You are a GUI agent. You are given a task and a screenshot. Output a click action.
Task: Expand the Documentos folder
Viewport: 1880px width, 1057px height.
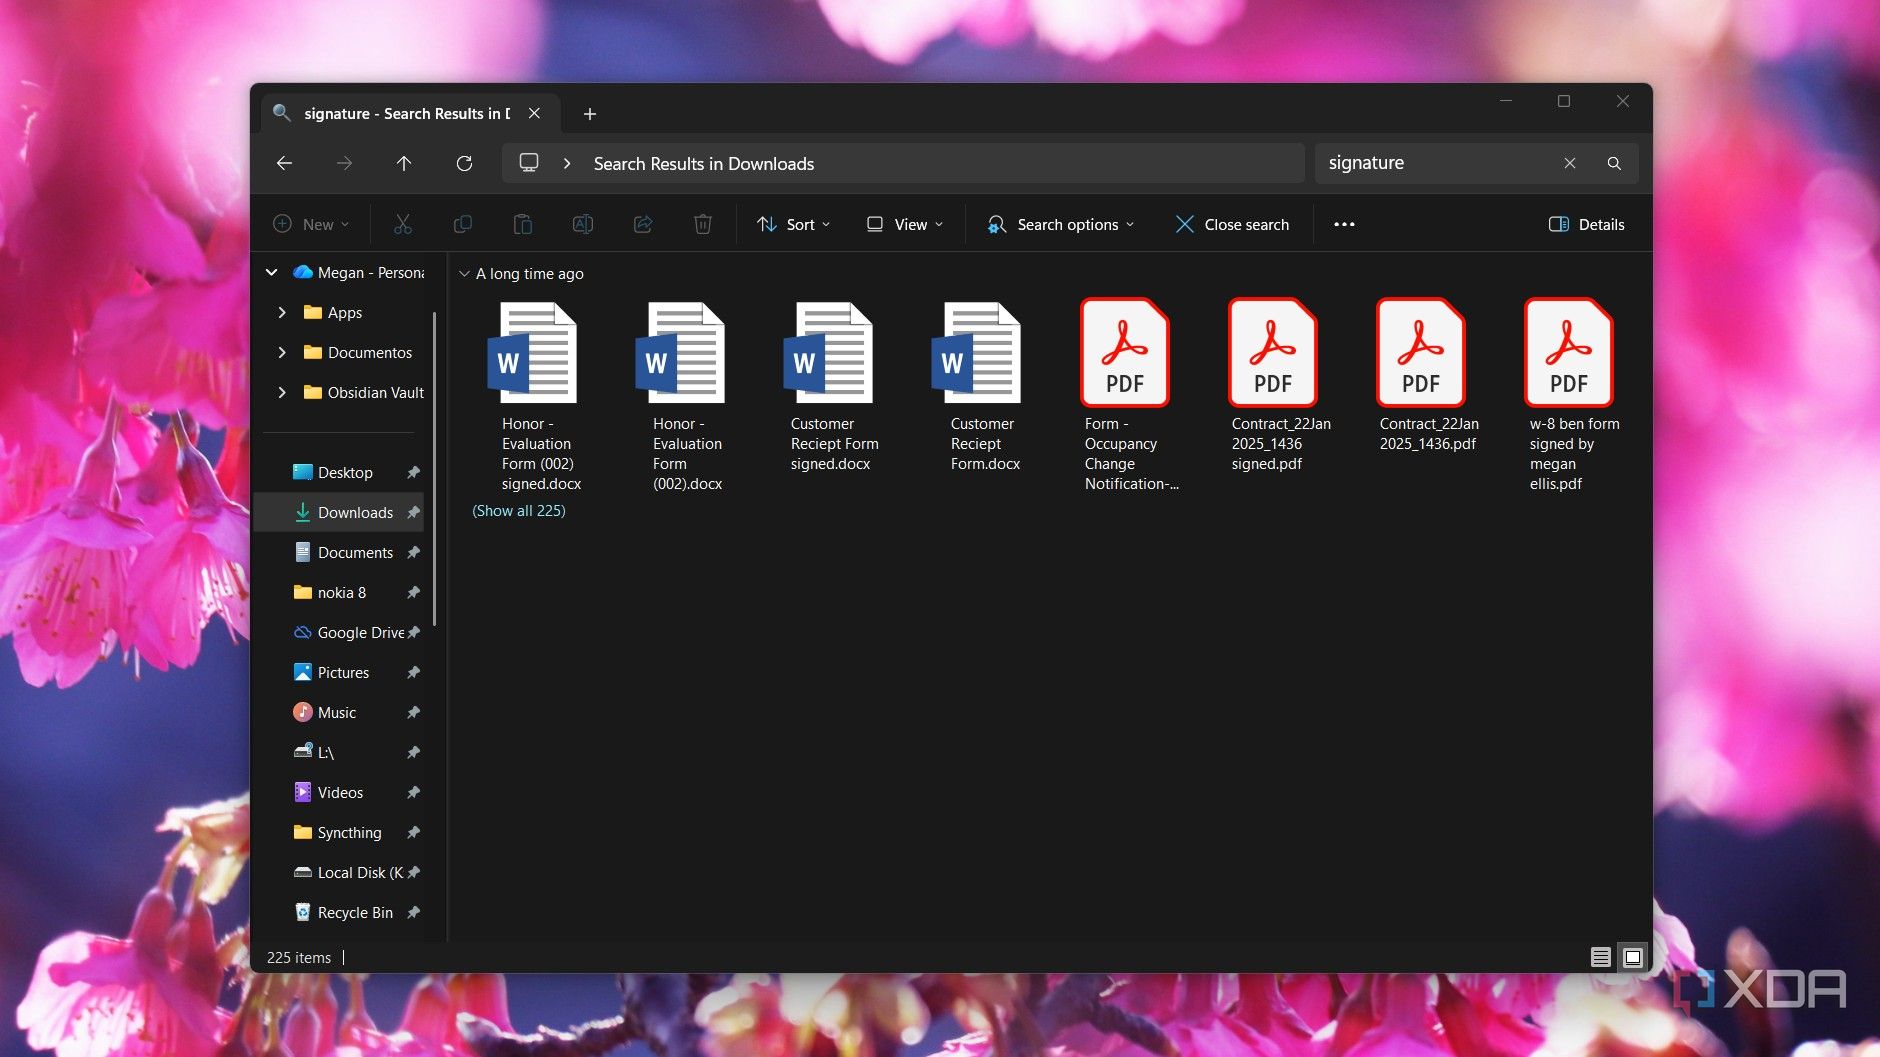click(x=282, y=352)
